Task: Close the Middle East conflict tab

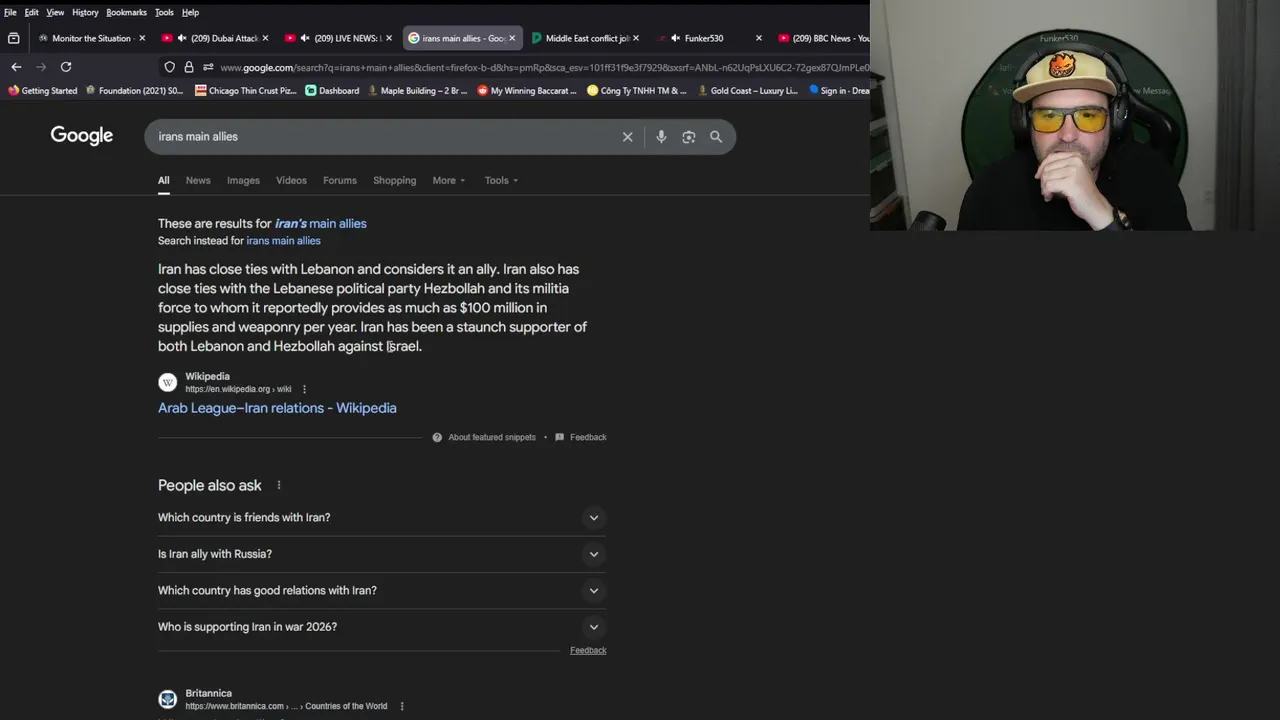Action: (635, 38)
